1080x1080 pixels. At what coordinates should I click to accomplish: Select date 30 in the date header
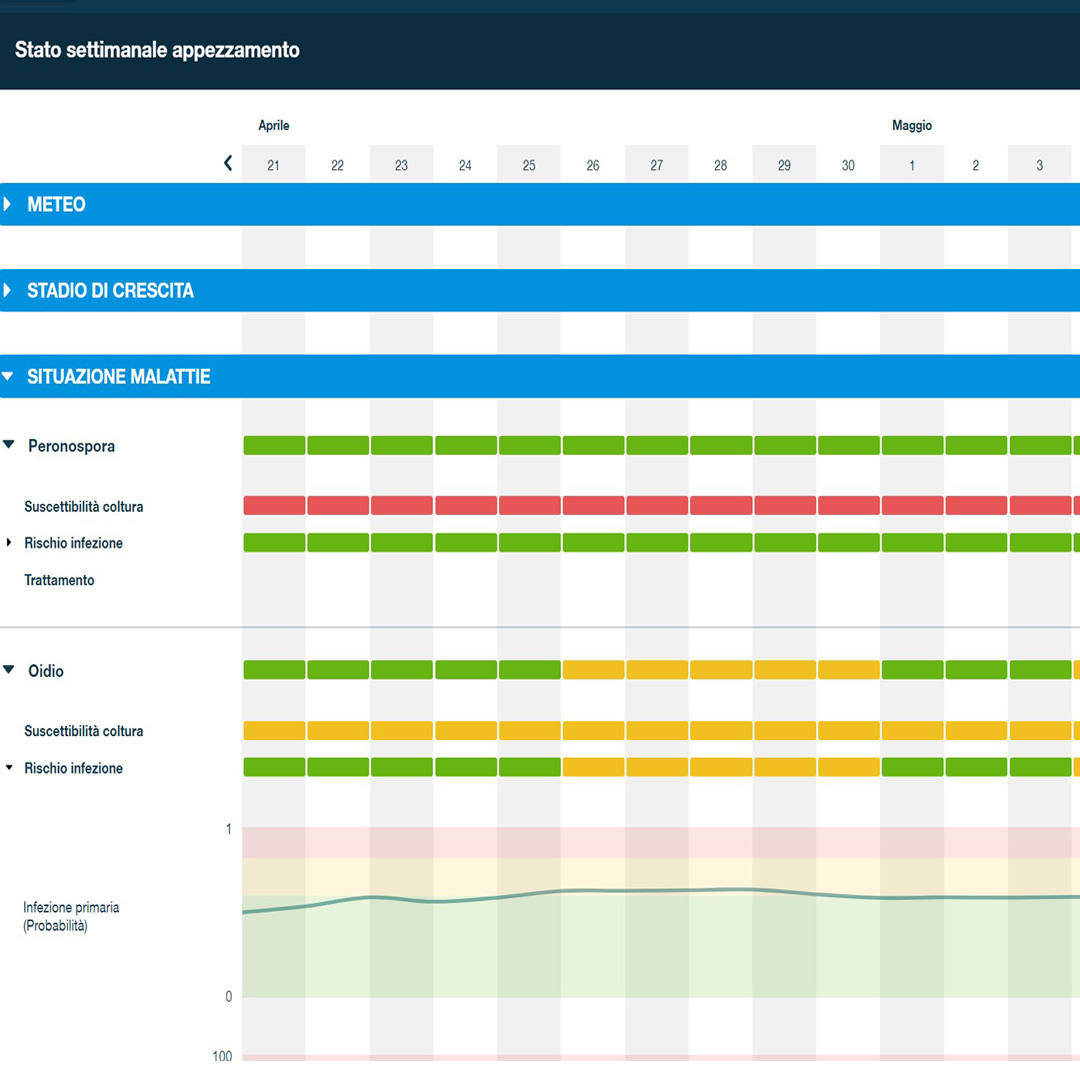(x=848, y=166)
